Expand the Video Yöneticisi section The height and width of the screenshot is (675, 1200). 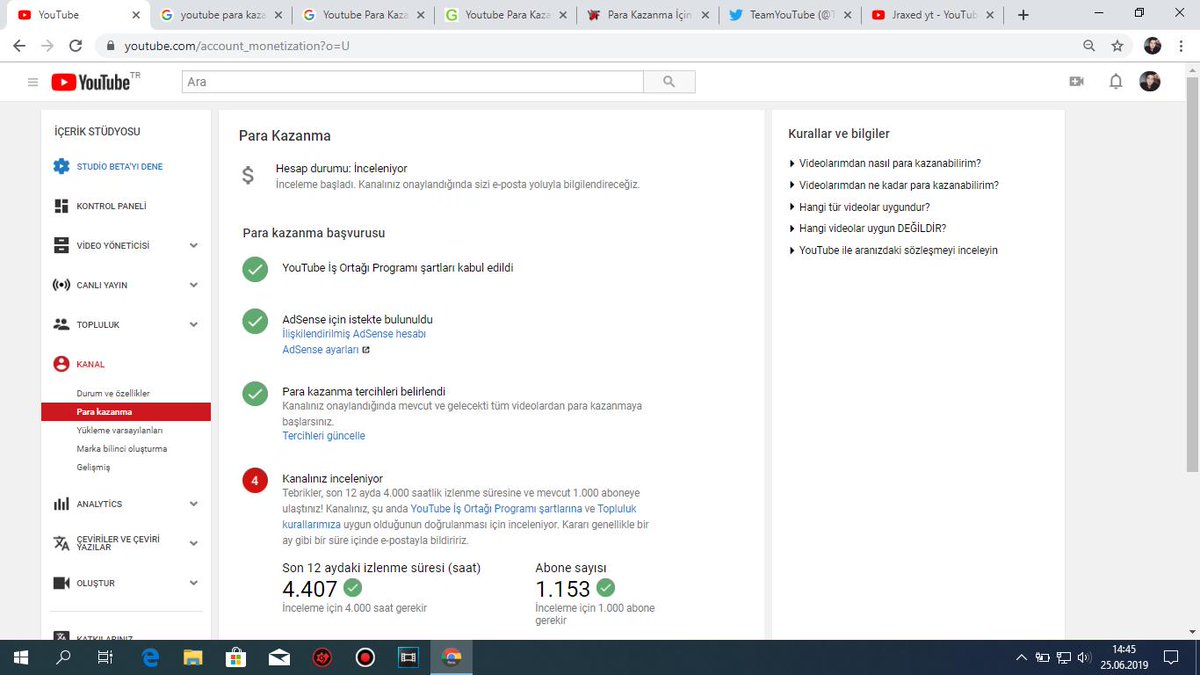(x=194, y=245)
